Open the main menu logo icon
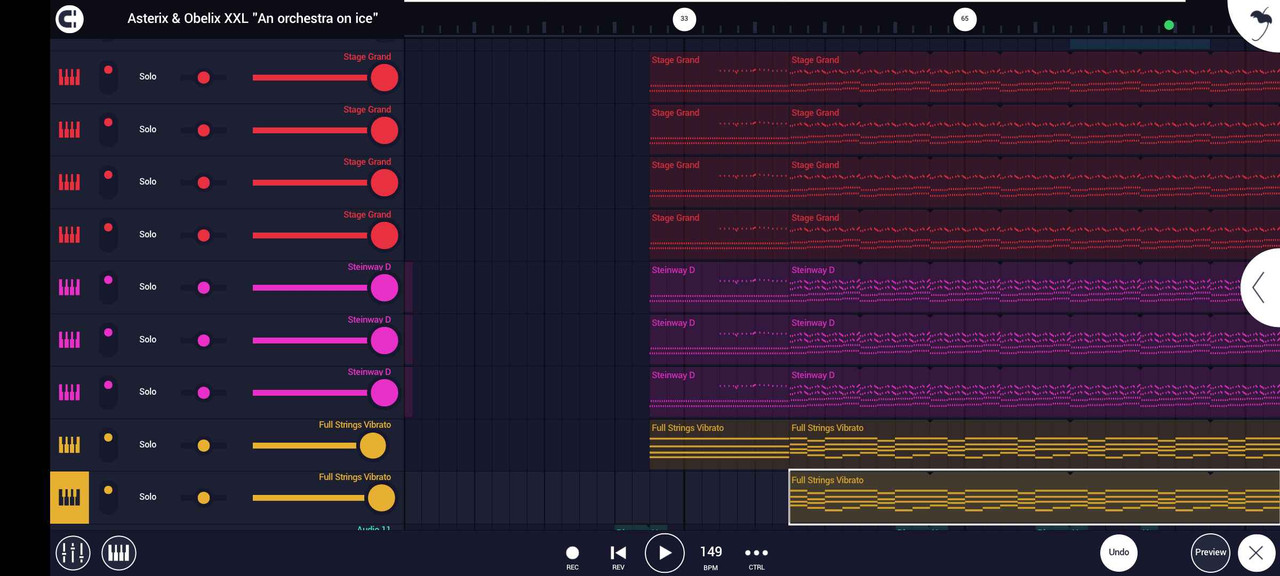Viewport: 1280px width, 576px height. coord(69,18)
